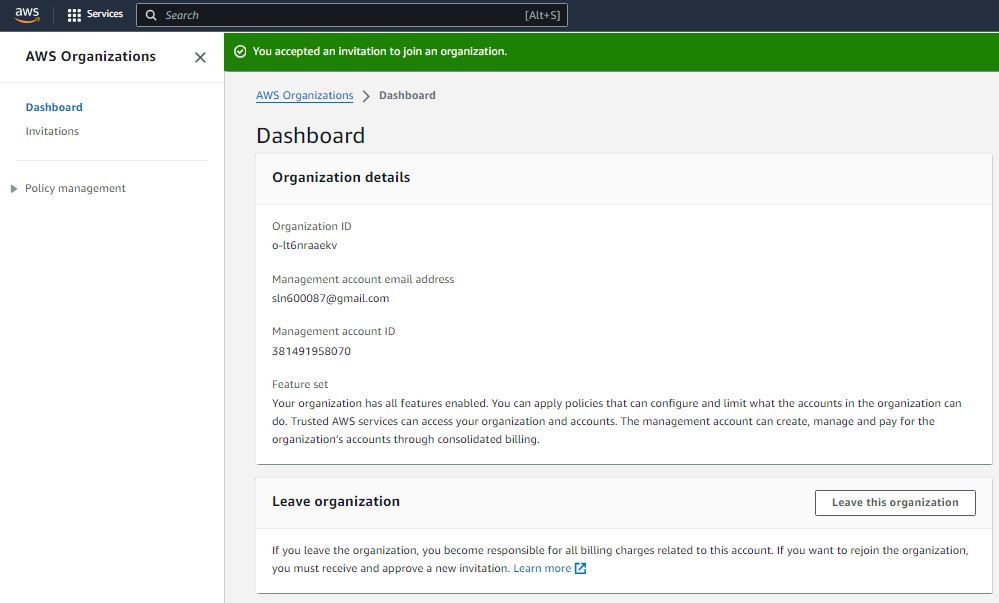Click the green success checkmark icon
The image size is (999, 603).
click(240, 52)
